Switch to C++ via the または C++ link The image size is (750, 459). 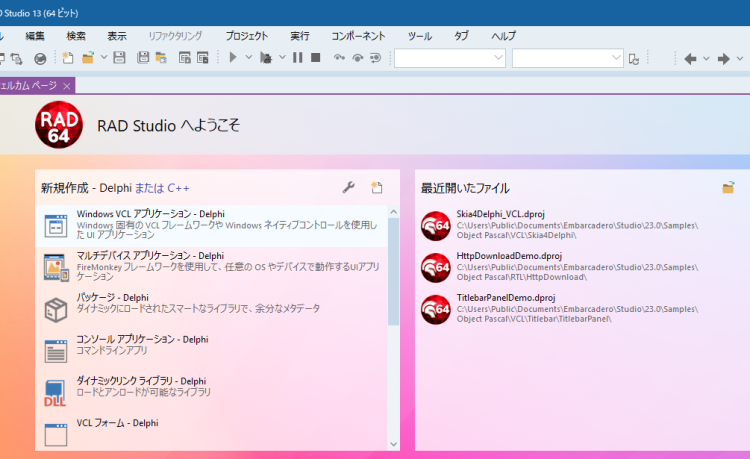pos(162,188)
